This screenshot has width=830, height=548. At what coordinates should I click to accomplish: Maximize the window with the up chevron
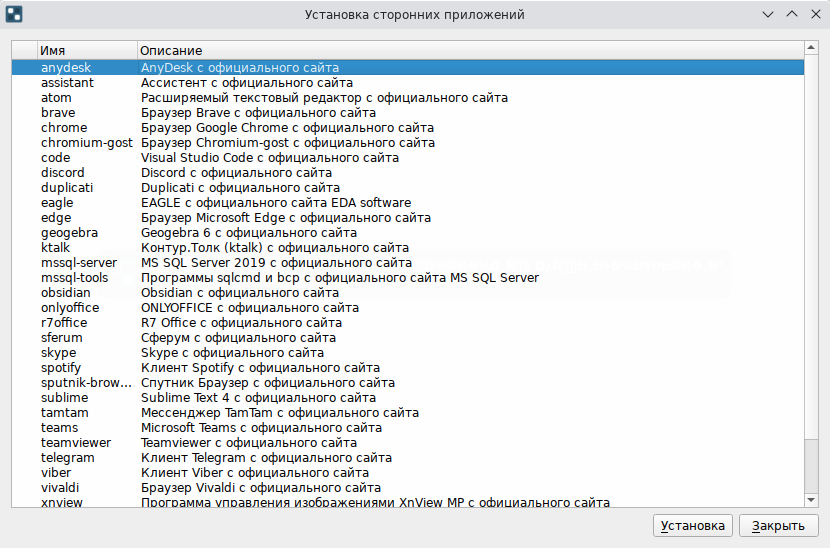click(792, 14)
